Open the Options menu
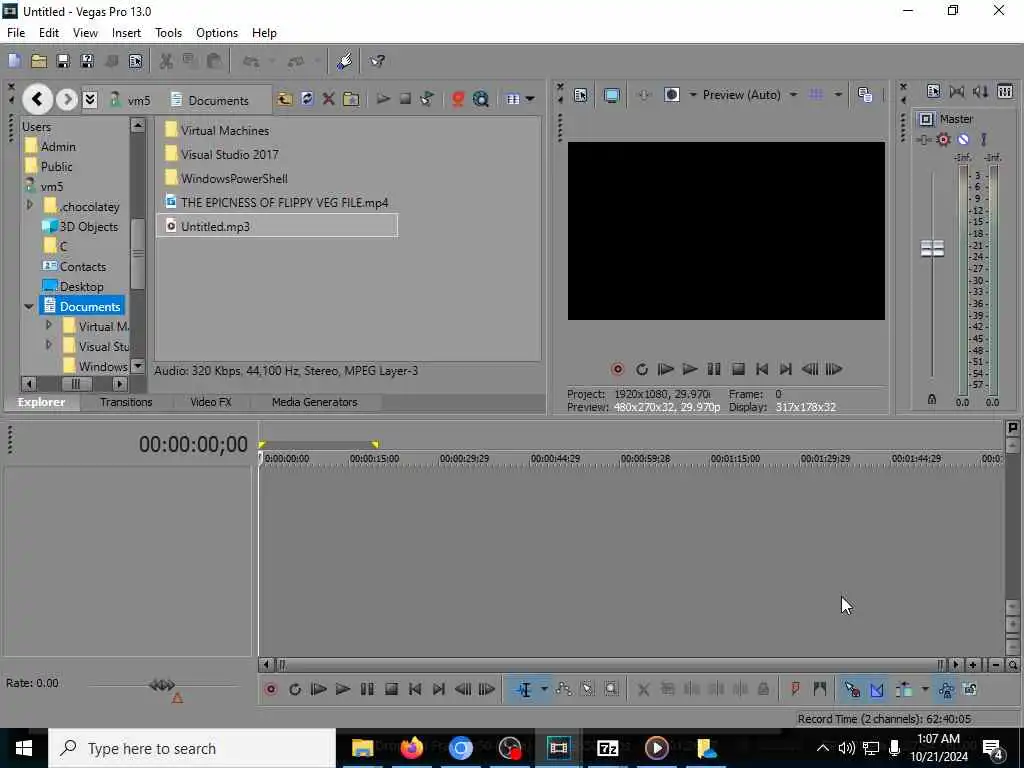The width and height of the screenshot is (1024, 768). tap(217, 33)
